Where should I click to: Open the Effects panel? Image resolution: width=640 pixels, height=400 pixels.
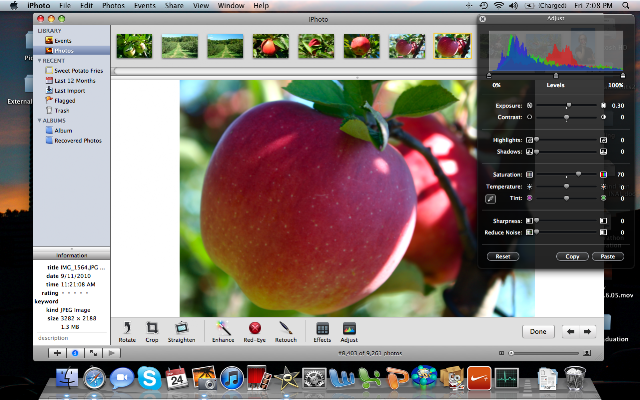[x=322, y=331]
